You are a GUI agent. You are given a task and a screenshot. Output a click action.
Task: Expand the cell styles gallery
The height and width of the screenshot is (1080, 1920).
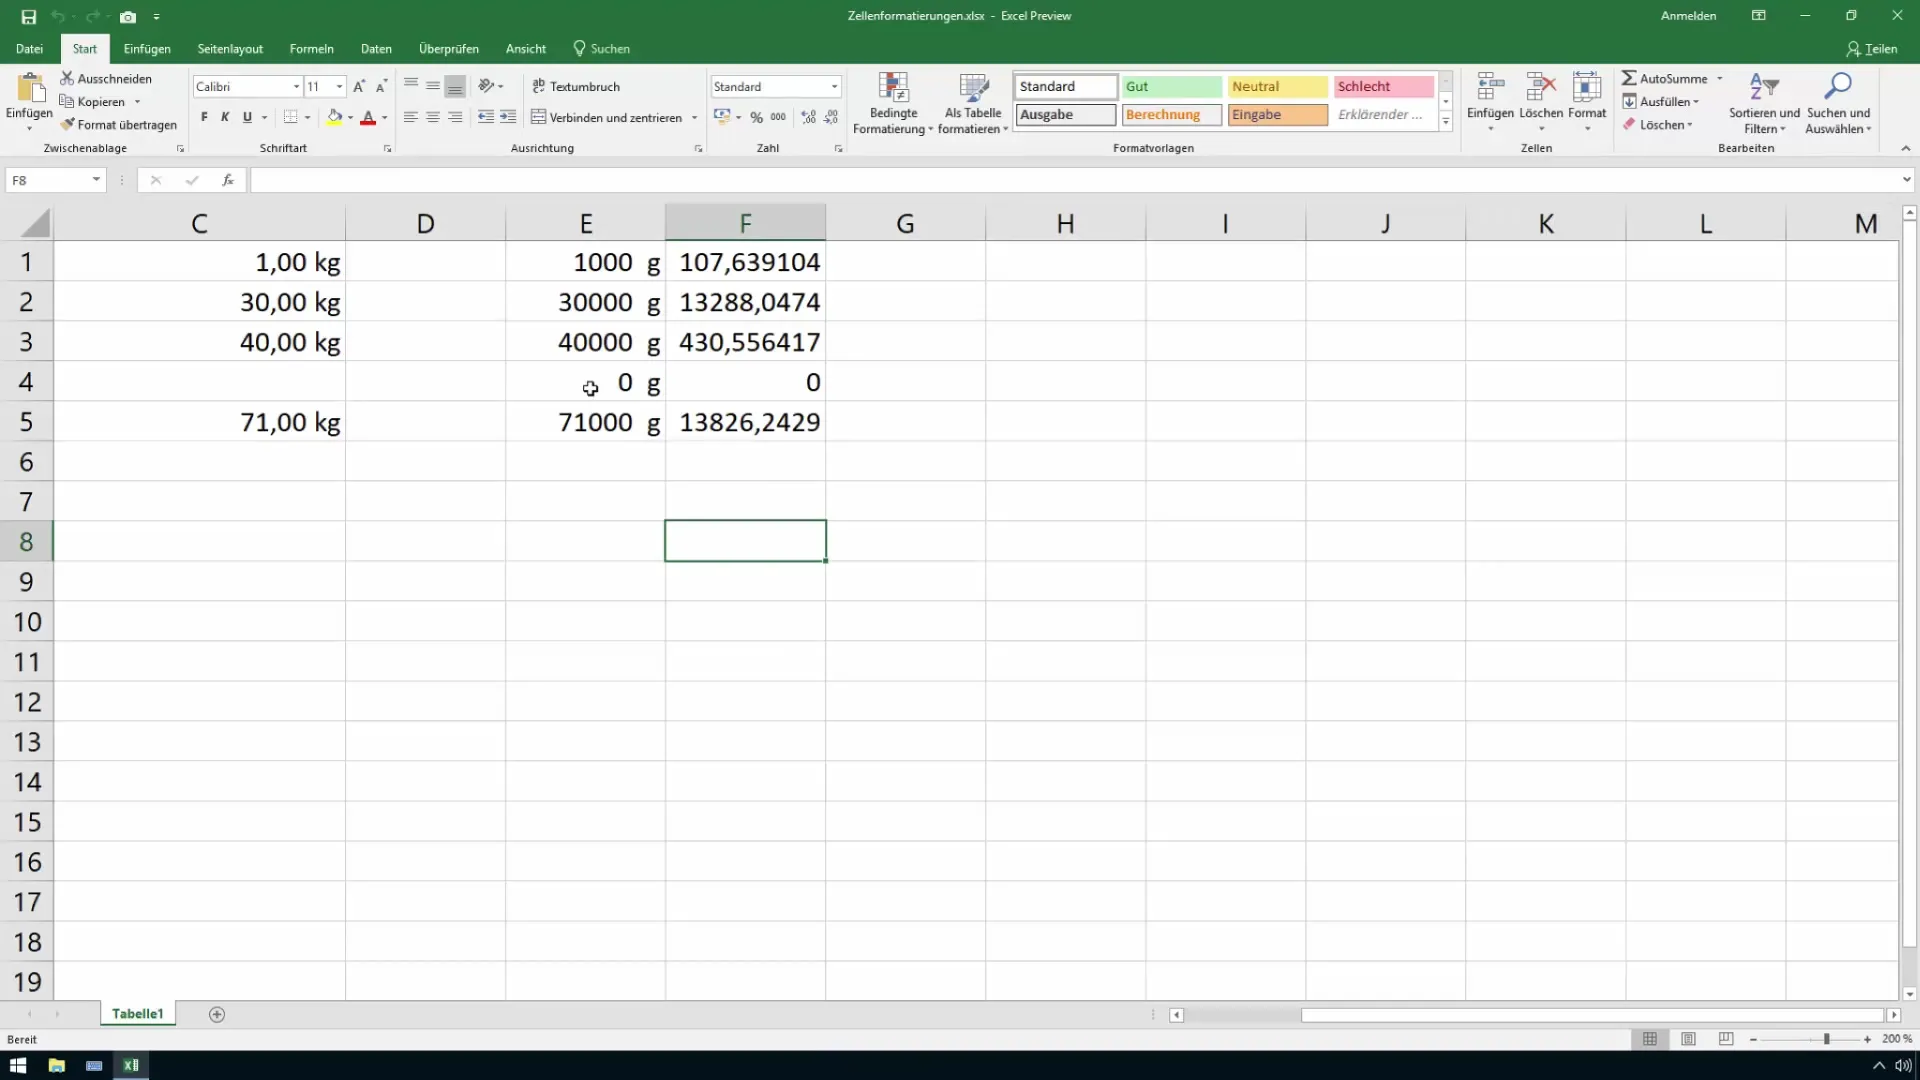point(1446,122)
